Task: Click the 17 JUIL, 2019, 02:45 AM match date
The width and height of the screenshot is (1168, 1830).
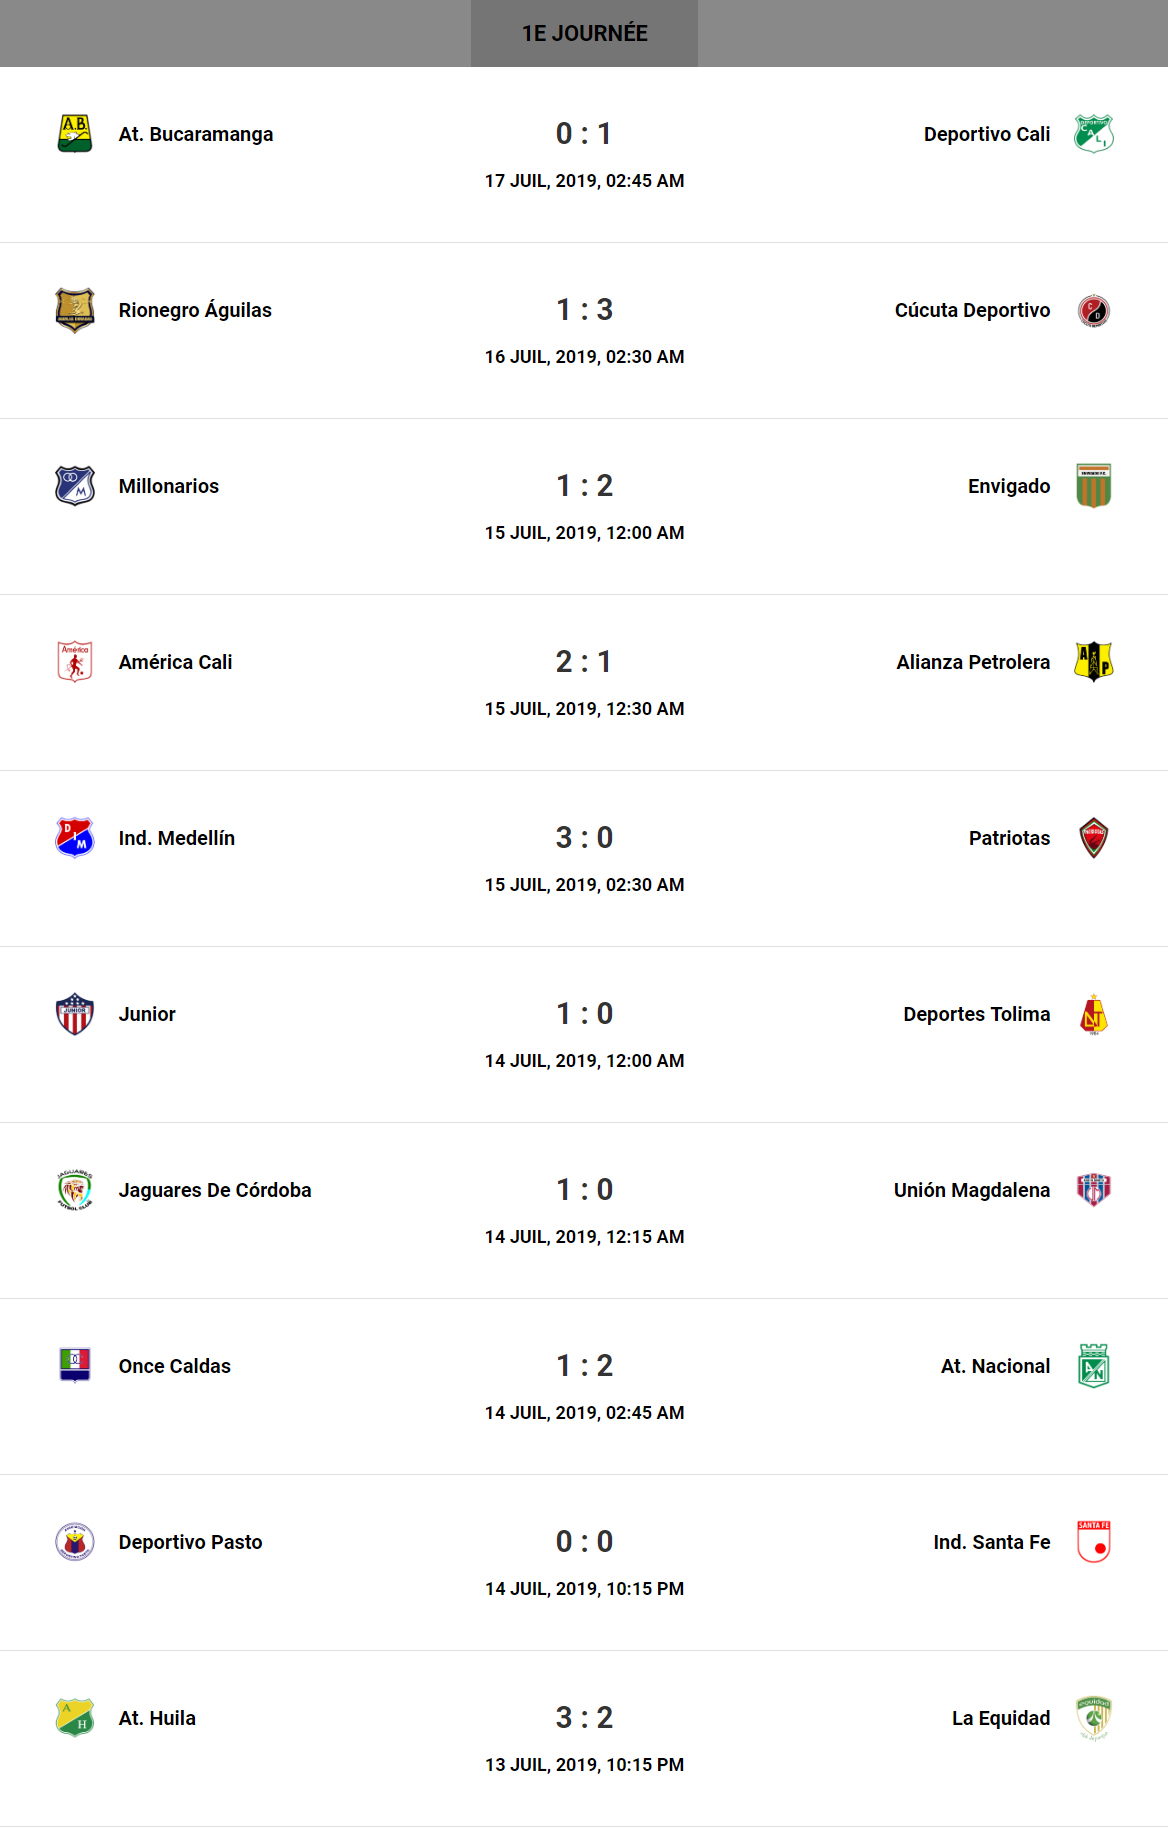Action: point(584,181)
